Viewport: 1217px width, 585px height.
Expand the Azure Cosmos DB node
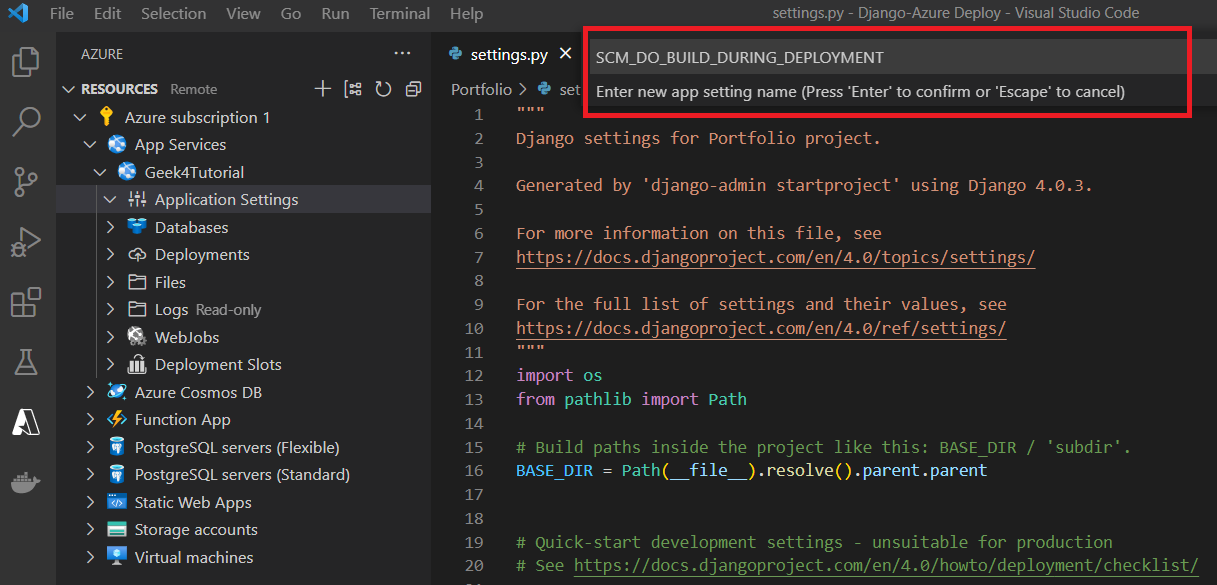[90, 392]
